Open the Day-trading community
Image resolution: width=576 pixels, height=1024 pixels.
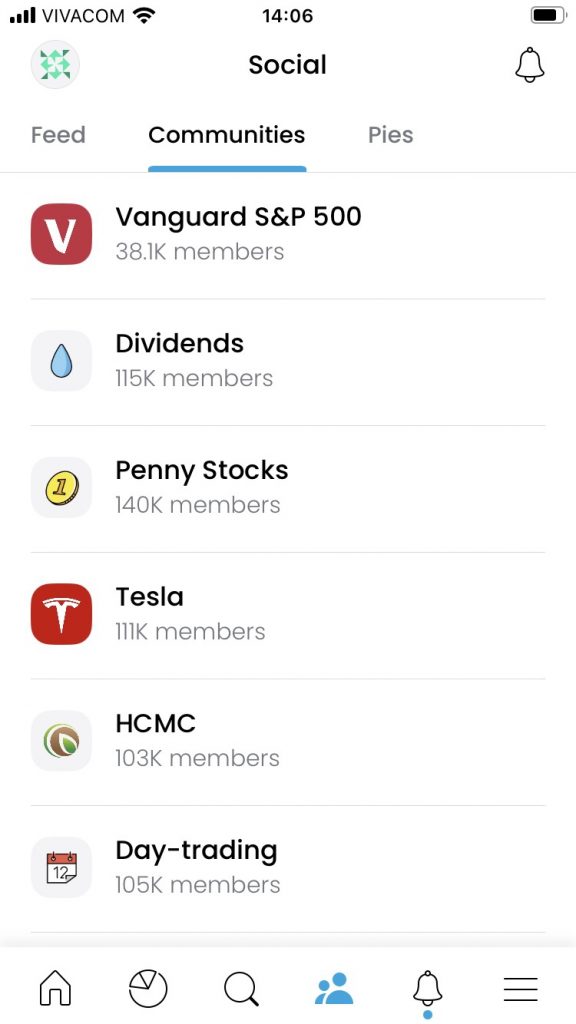(x=288, y=868)
